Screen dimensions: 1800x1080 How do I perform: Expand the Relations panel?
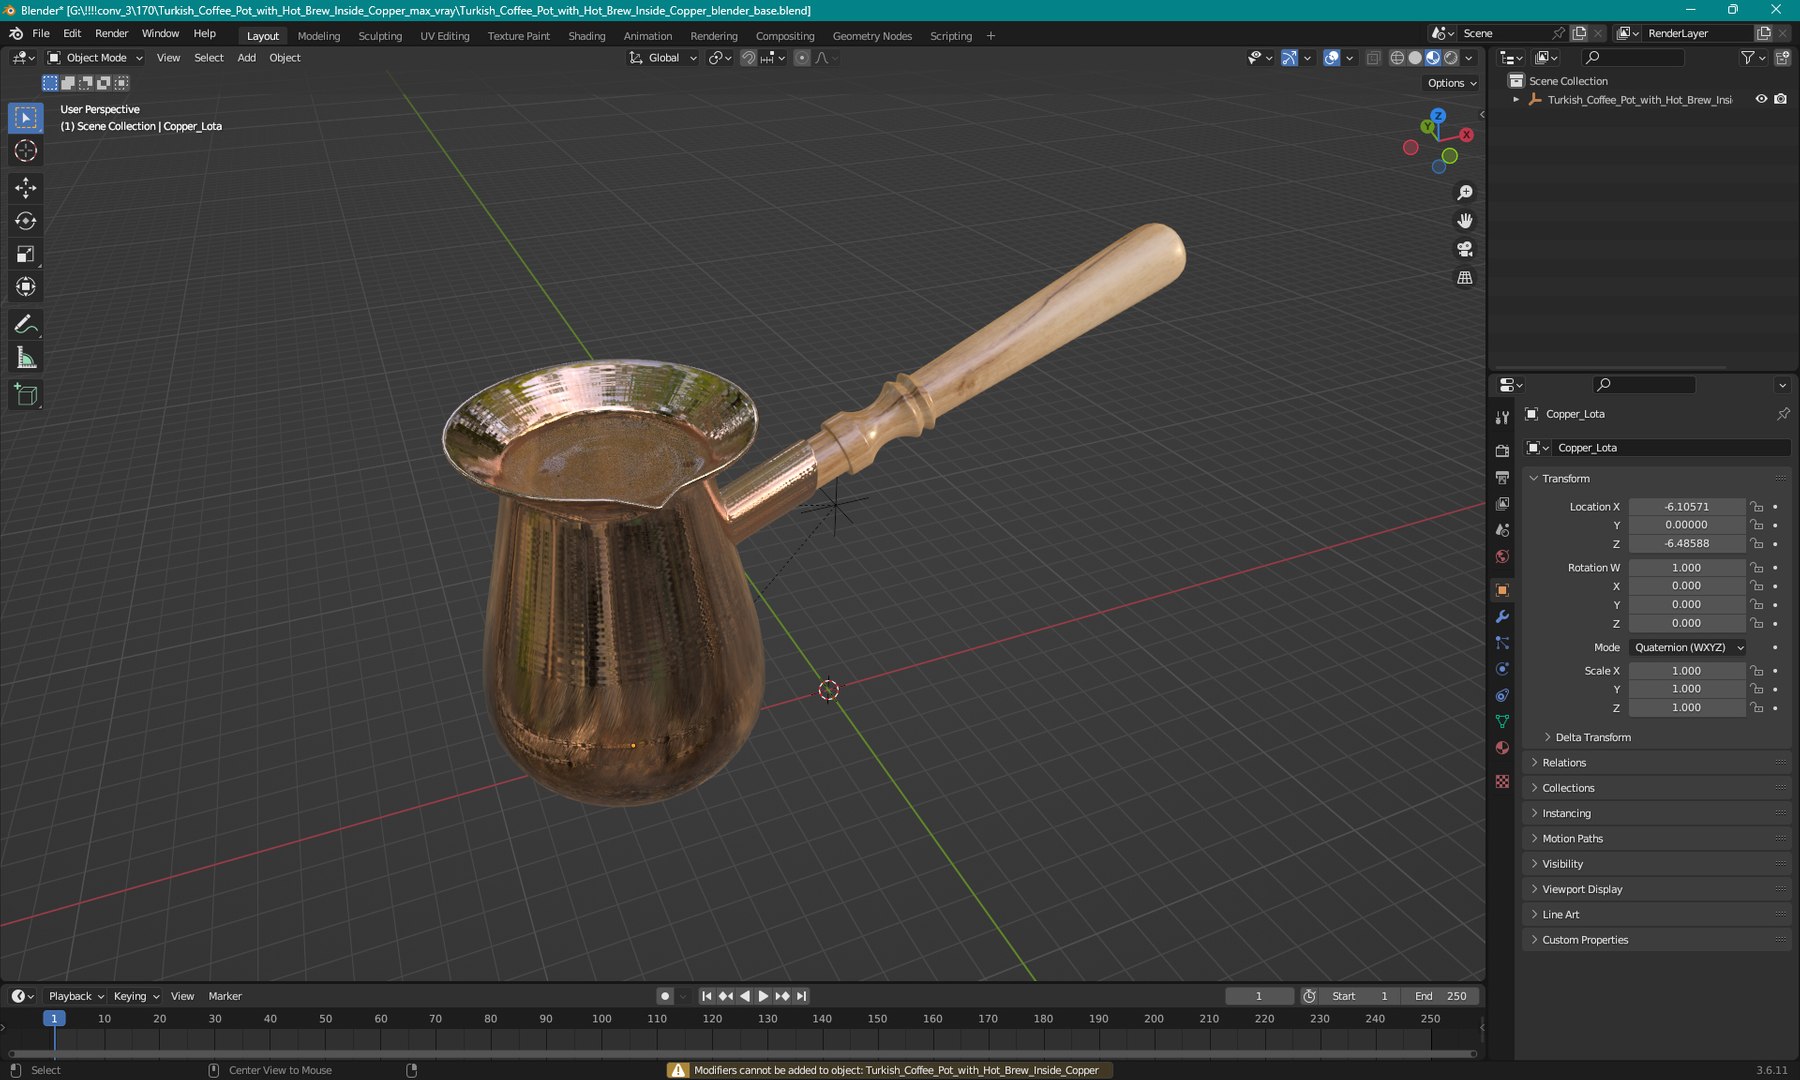(1563, 763)
